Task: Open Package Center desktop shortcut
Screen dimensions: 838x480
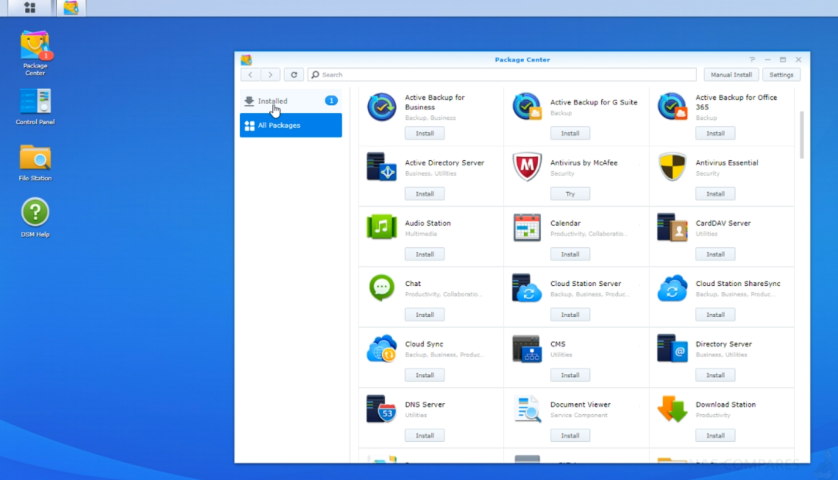Action: pos(35,52)
